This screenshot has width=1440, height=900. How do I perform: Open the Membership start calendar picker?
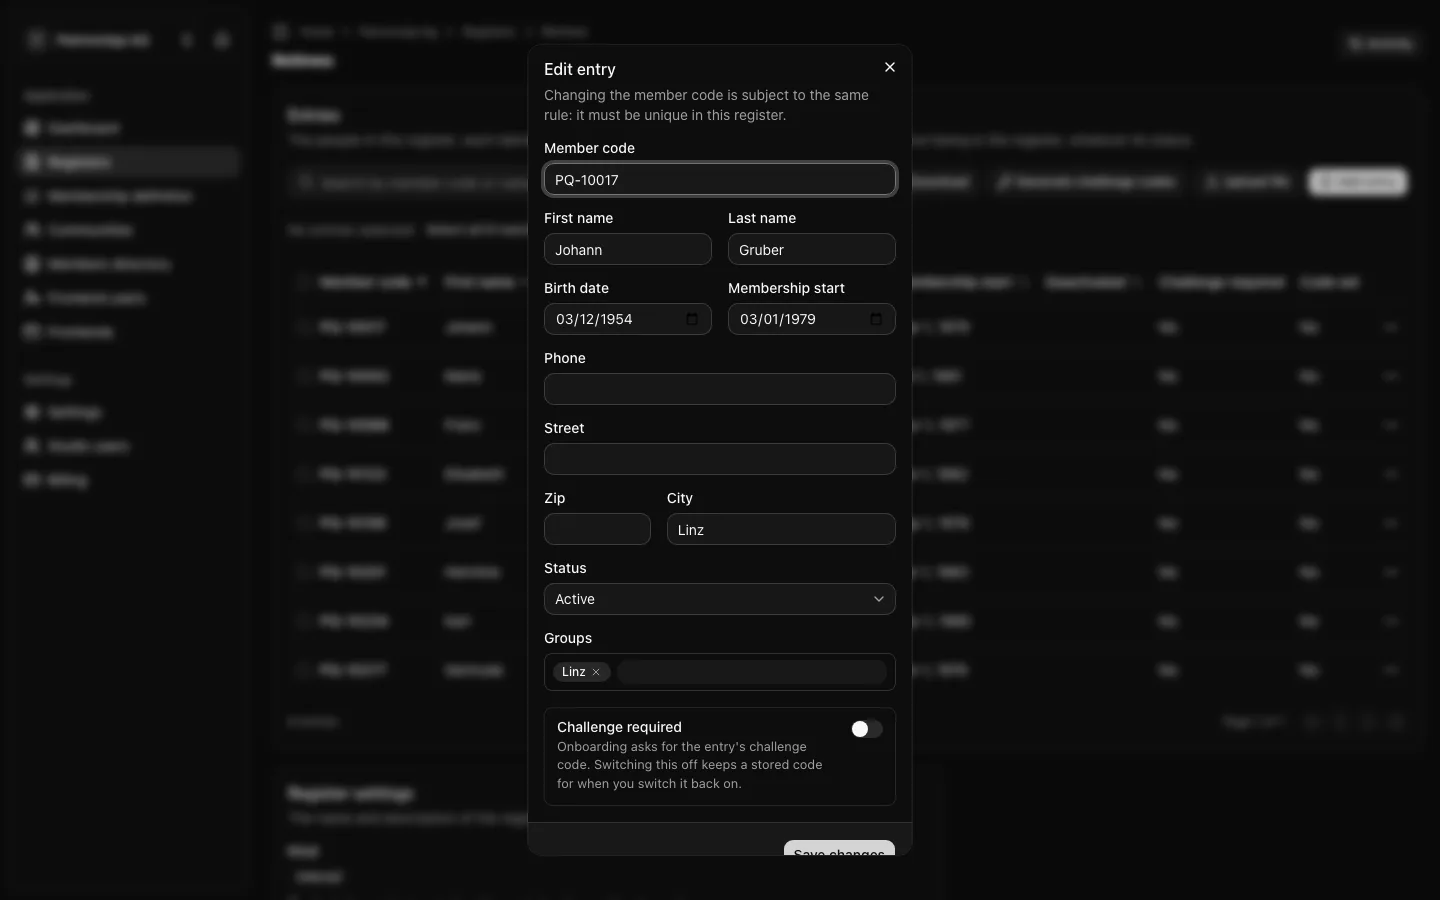[x=876, y=319]
